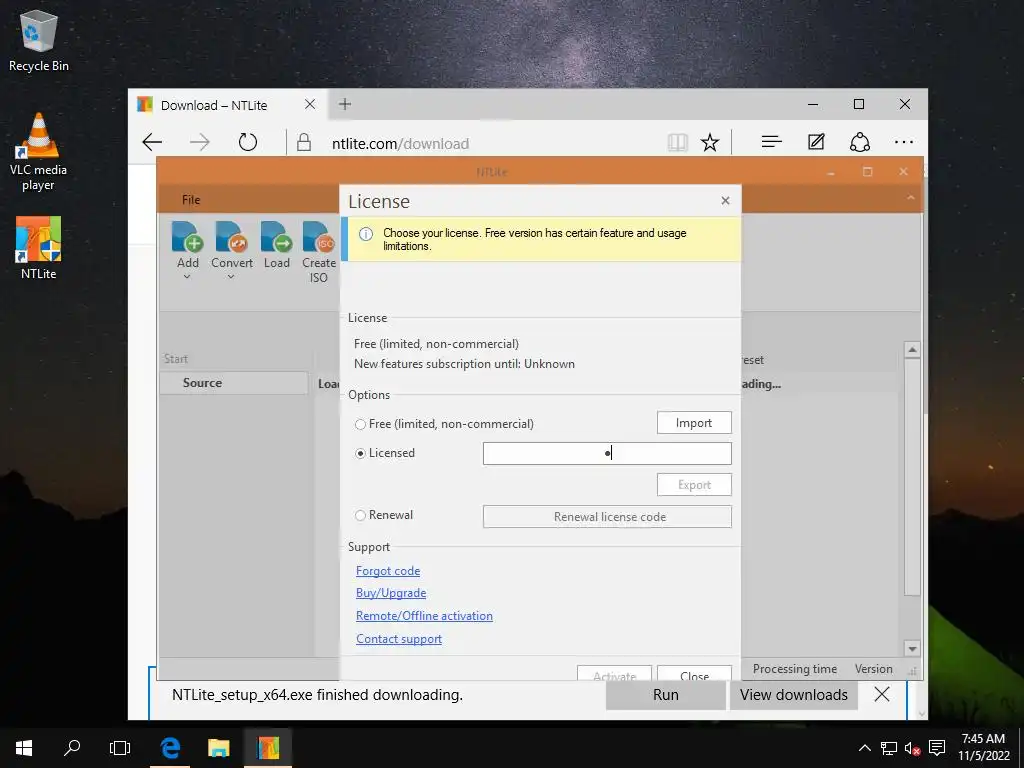This screenshot has height=768, width=1024.
Task: Open Edge More actions ellipsis menu
Action: pos(904,142)
